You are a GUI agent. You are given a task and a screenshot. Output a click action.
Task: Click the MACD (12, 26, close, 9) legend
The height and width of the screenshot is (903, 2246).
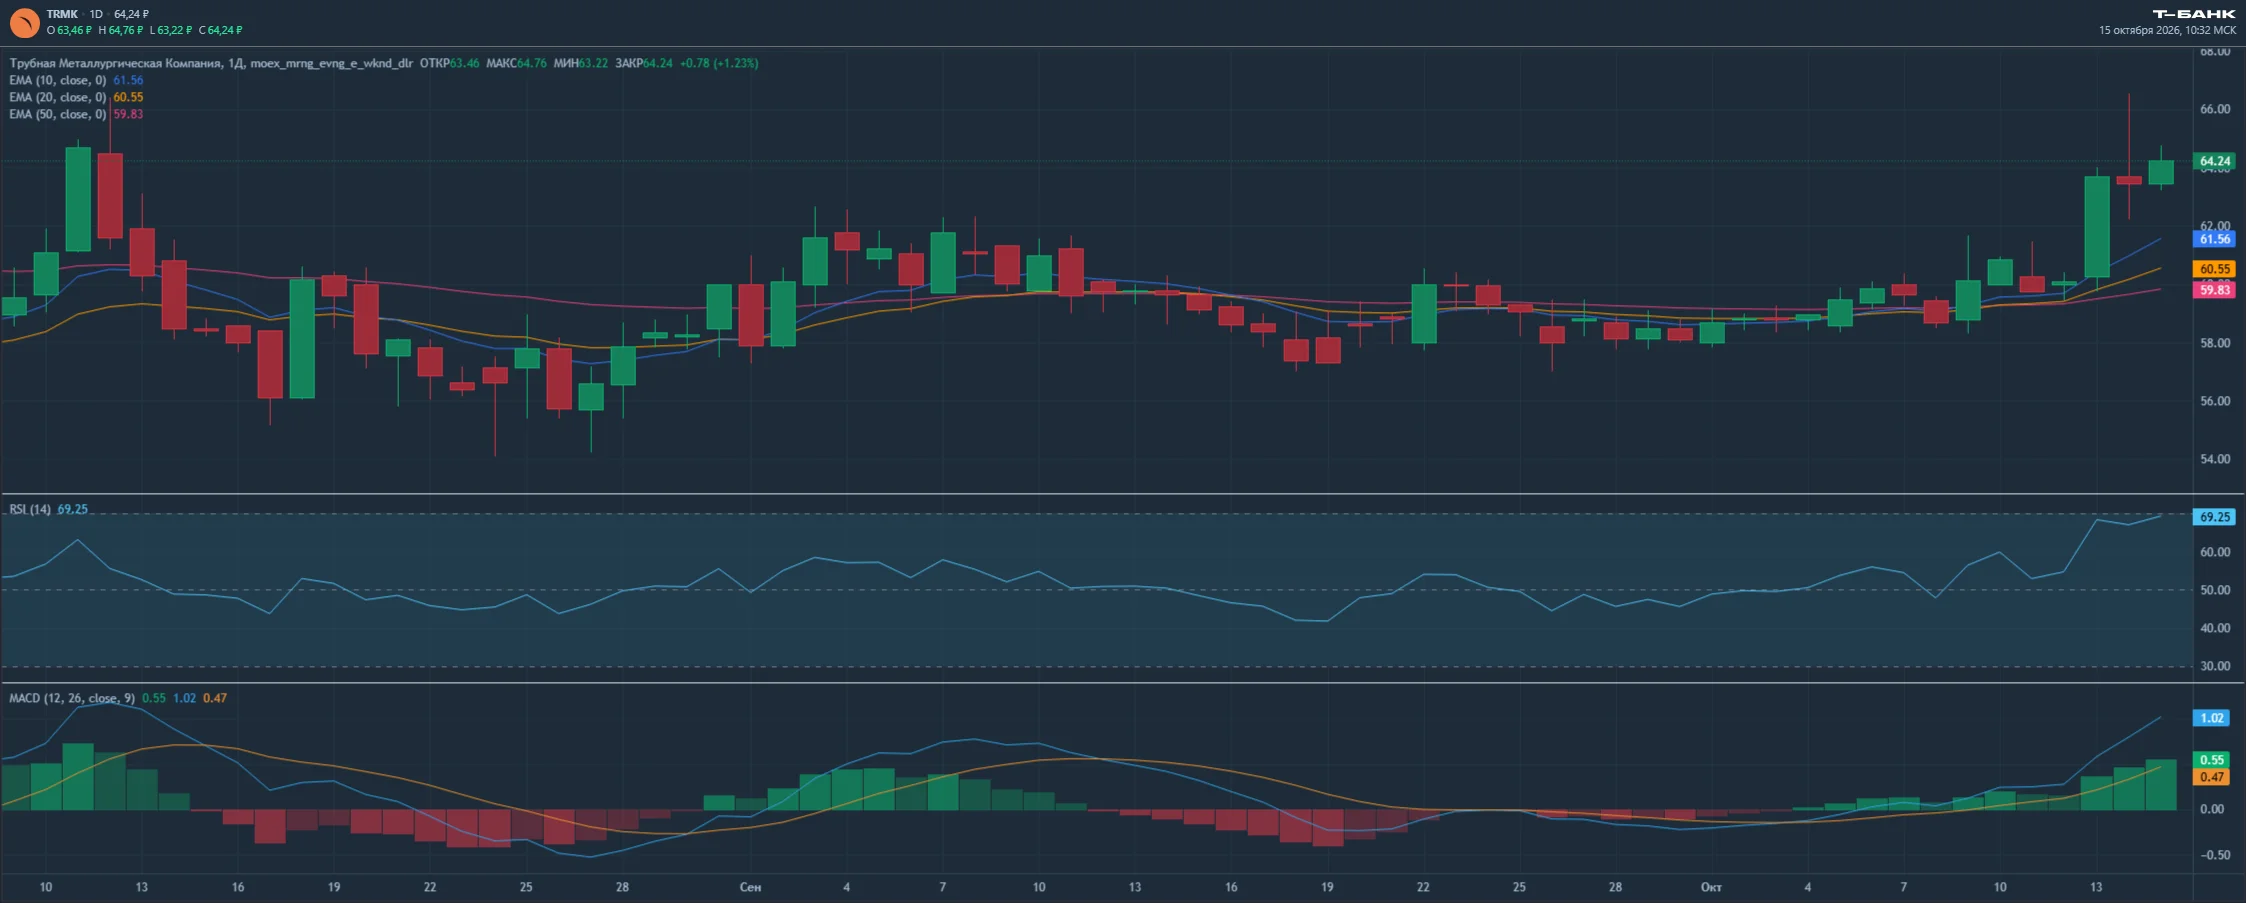tap(72, 698)
